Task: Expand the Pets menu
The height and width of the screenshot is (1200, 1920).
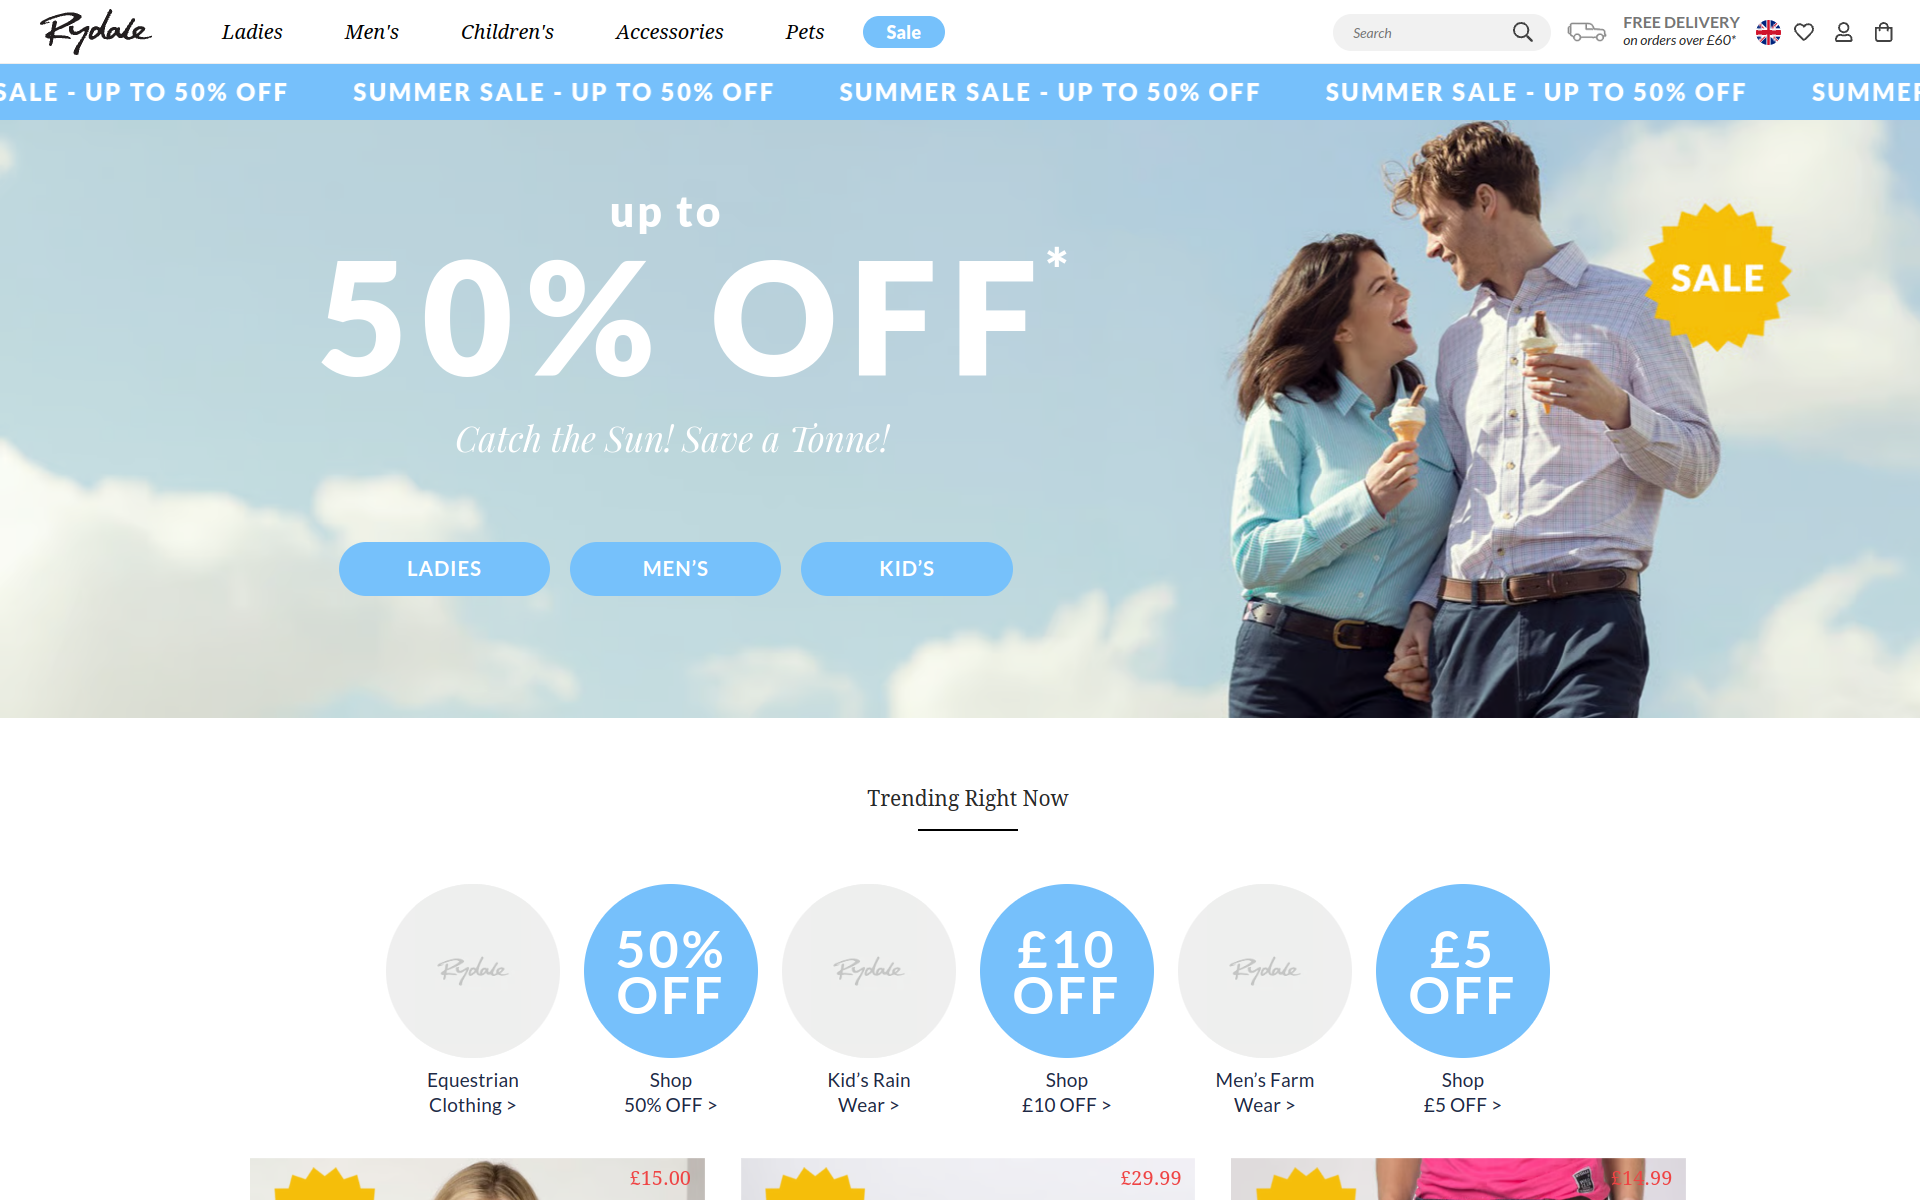Action: (805, 32)
